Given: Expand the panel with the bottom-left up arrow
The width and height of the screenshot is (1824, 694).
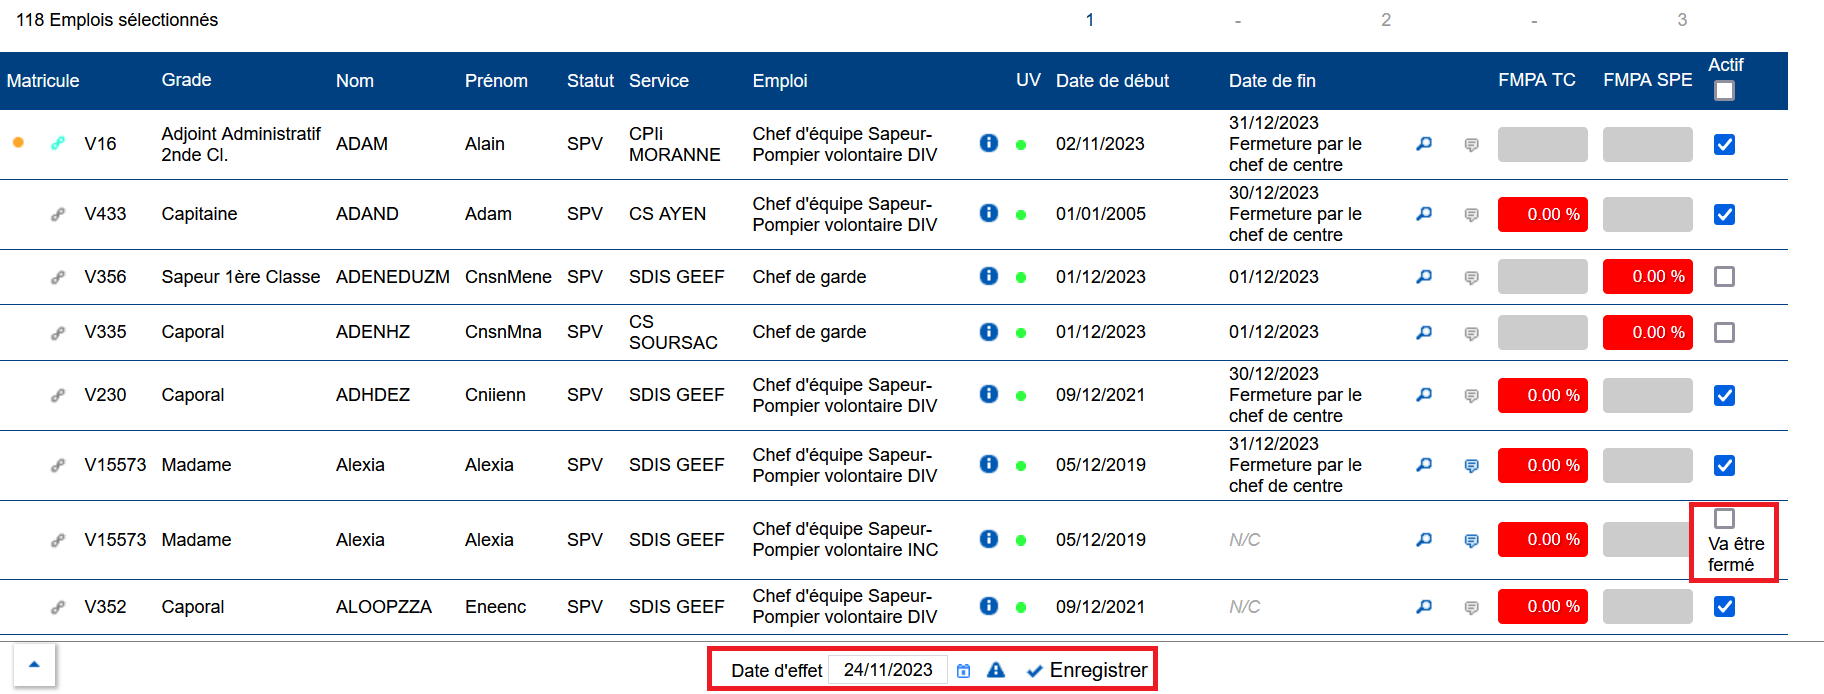Looking at the screenshot, I should (x=34, y=664).
